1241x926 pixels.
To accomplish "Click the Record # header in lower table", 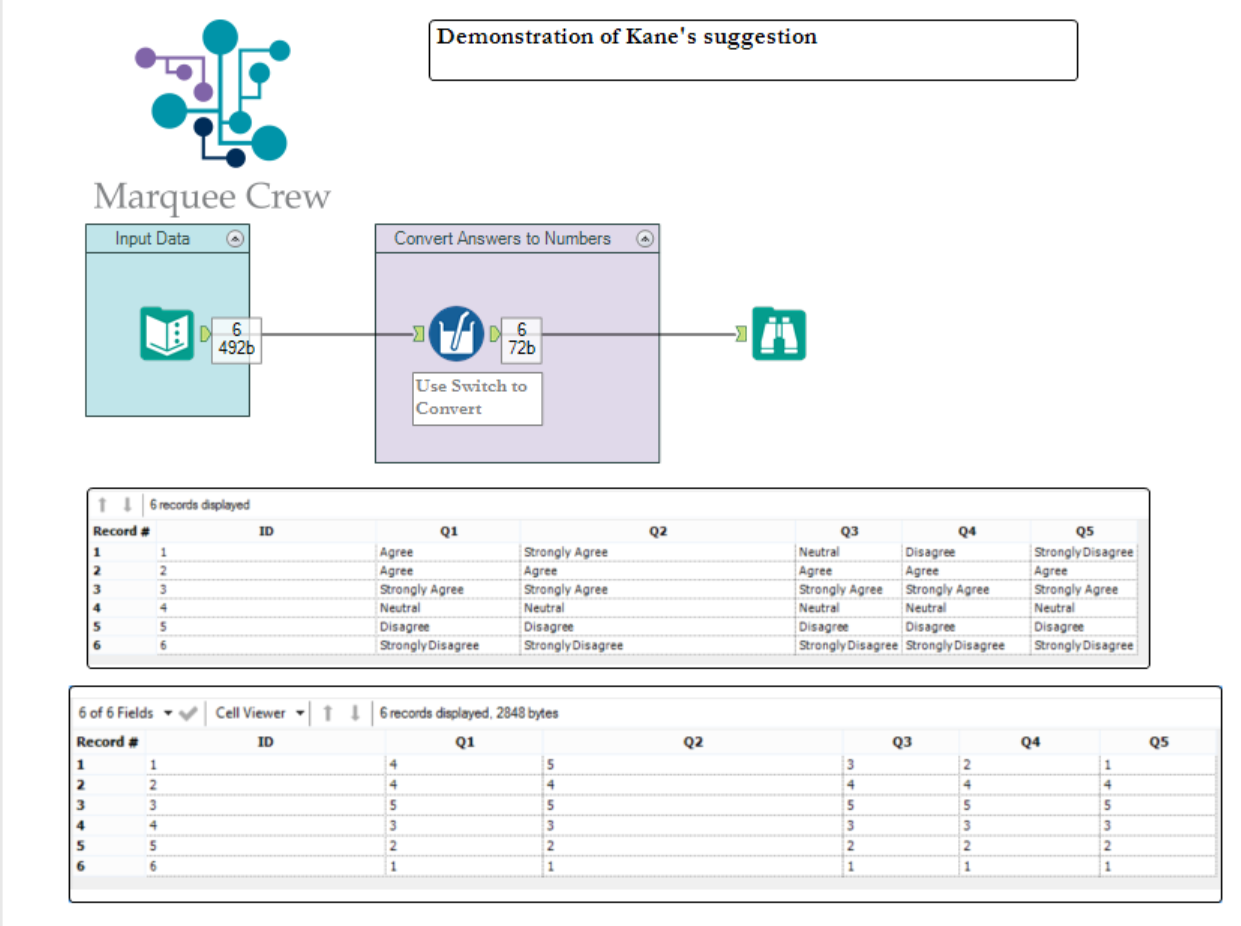I will 108,742.
